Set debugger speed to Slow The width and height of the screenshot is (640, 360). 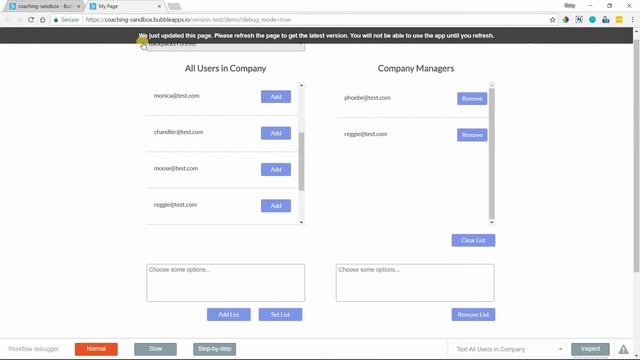tap(156, 349)
